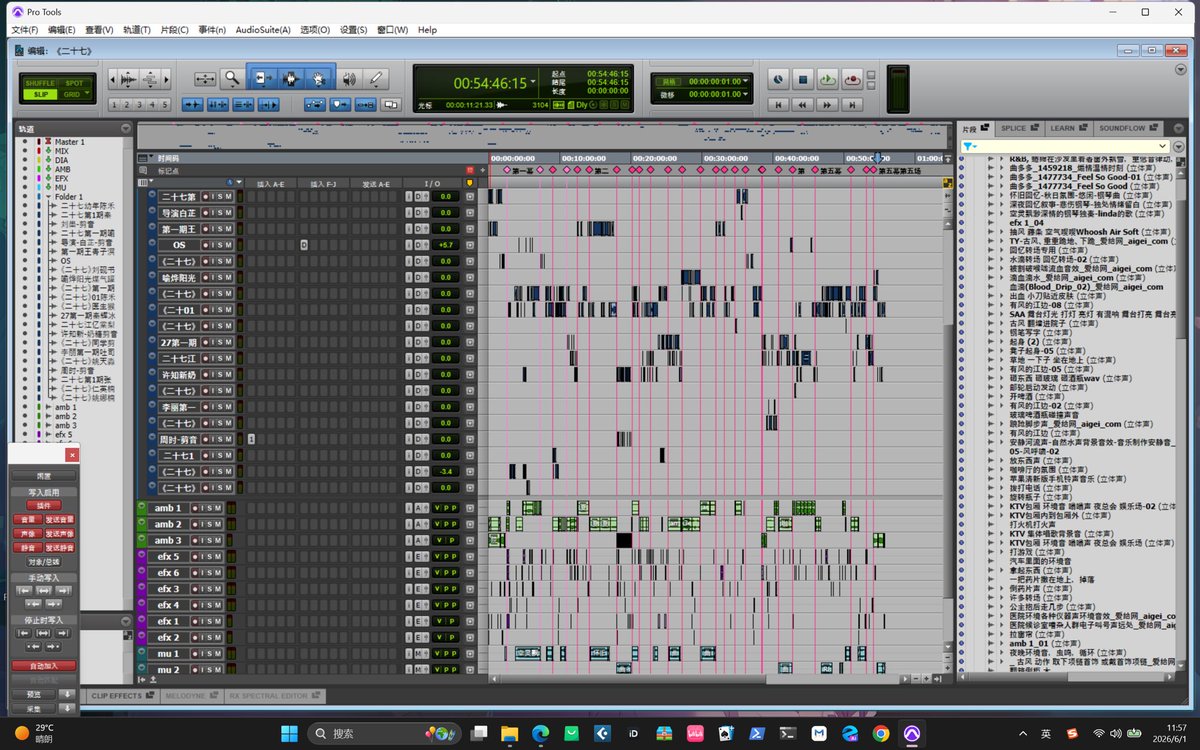Toggle Tab to Transients button
The image size is (1200, 750).
pyautogui.click(x=193, y=104)
